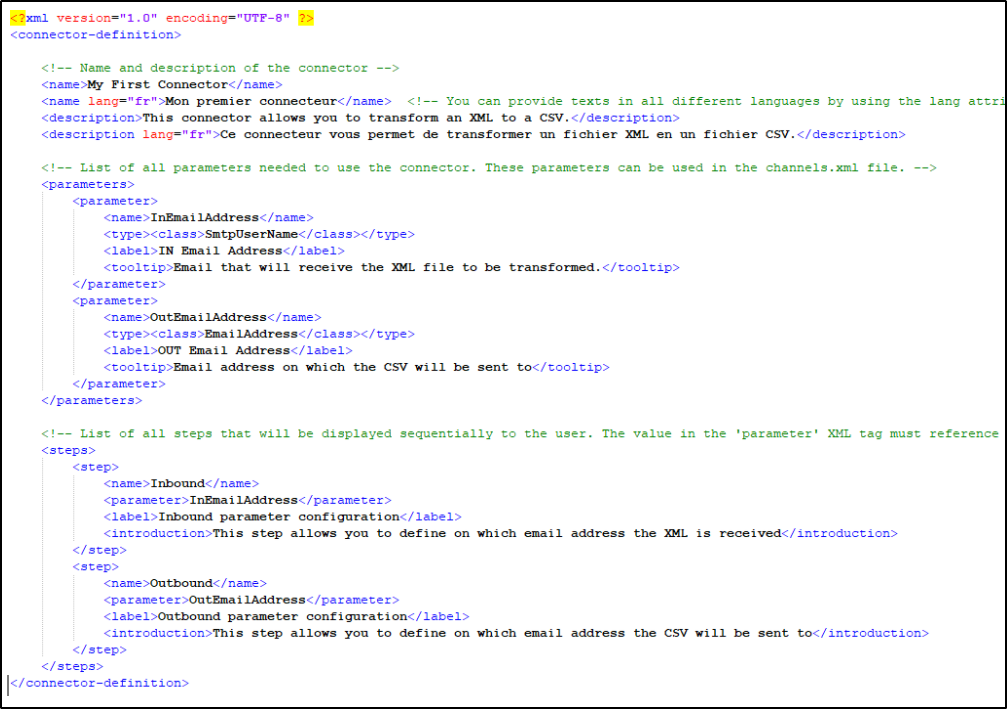This screenshot has width=1007, height=709.
Task: Click the 'IN Email Address' label text
Action: [x=220, y=251]
